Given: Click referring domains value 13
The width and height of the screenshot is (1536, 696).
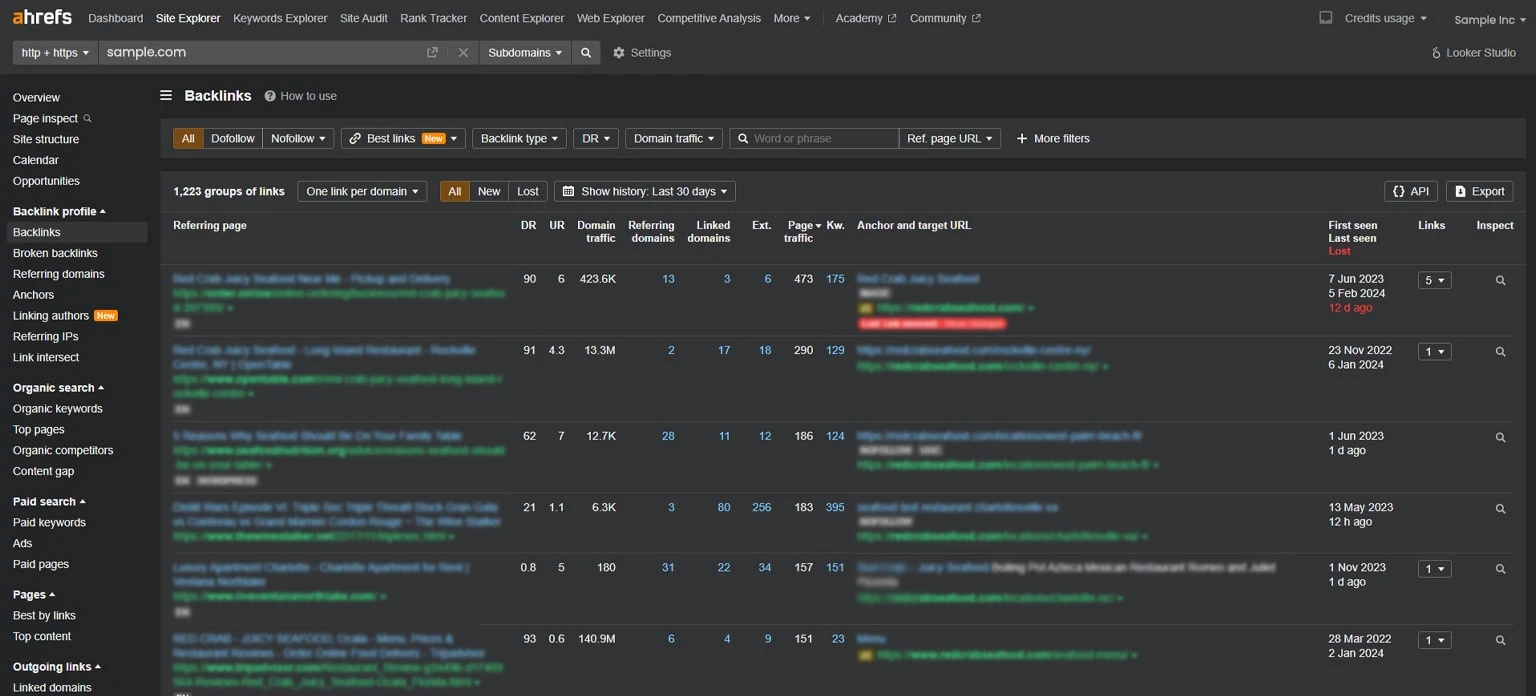Looking at the screenshot, I should point(668,279).
